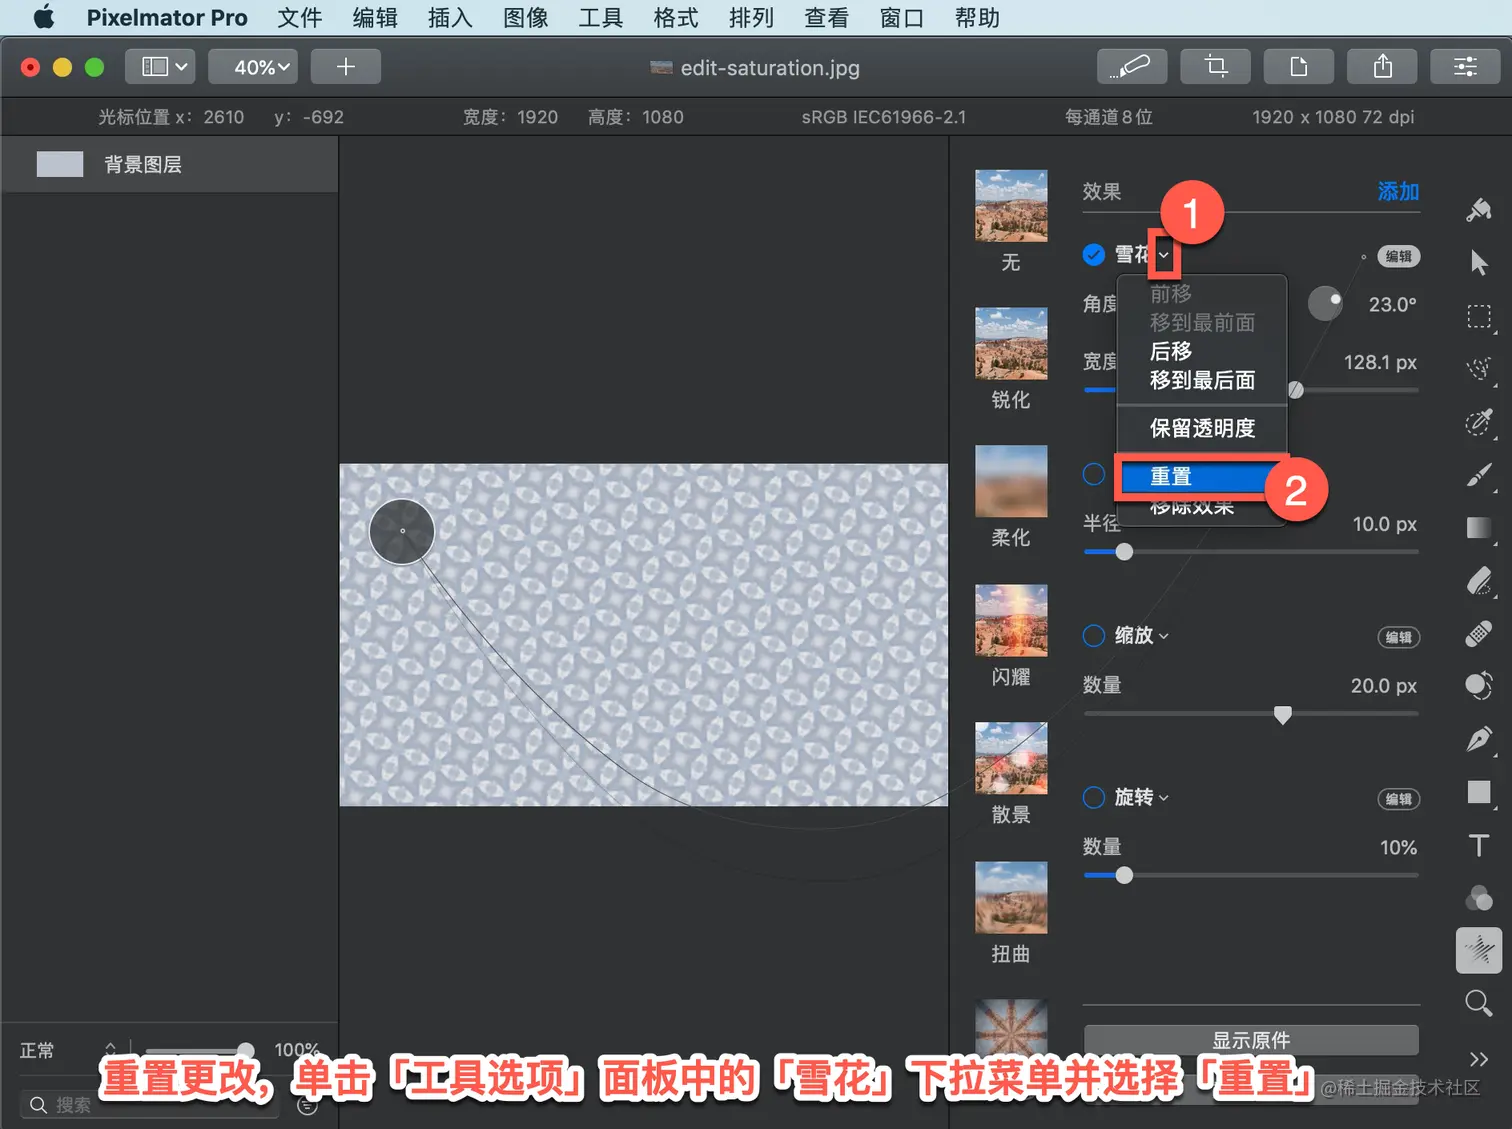The image size is (1512, 1129).
Task: Select the Shape square tool
Action: 1479,792
